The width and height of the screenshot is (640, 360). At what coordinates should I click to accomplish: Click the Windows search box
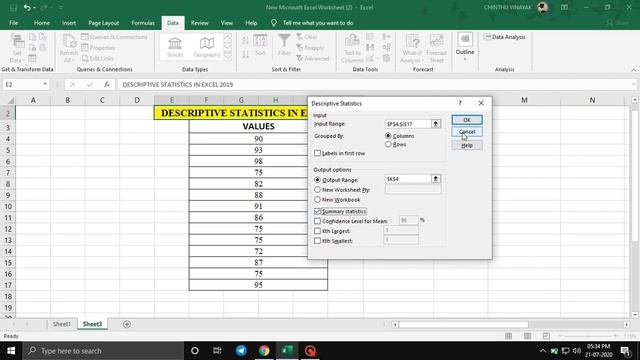click(x=102, y=351)
